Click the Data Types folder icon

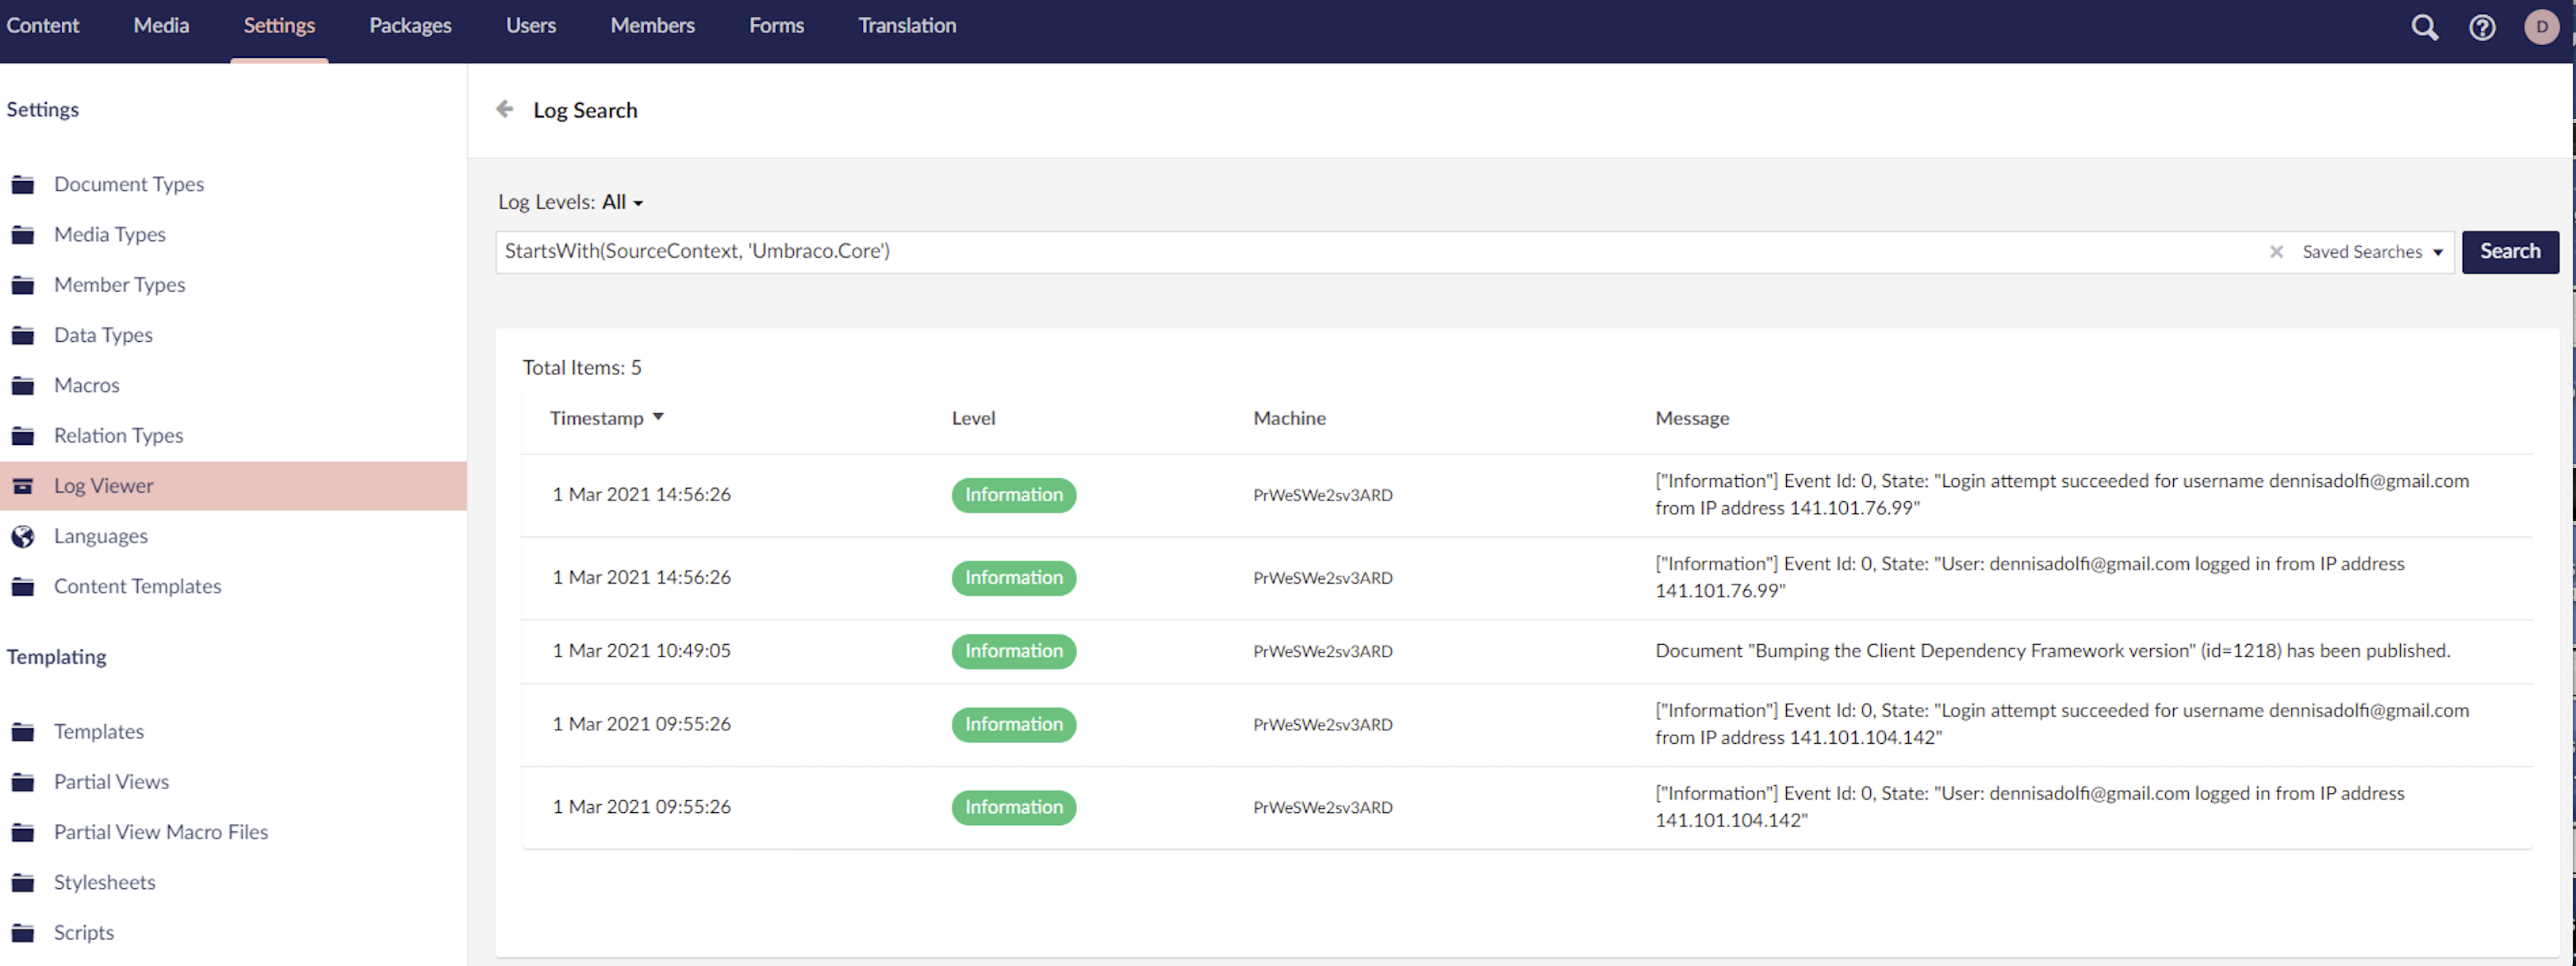tap(23, 335)
